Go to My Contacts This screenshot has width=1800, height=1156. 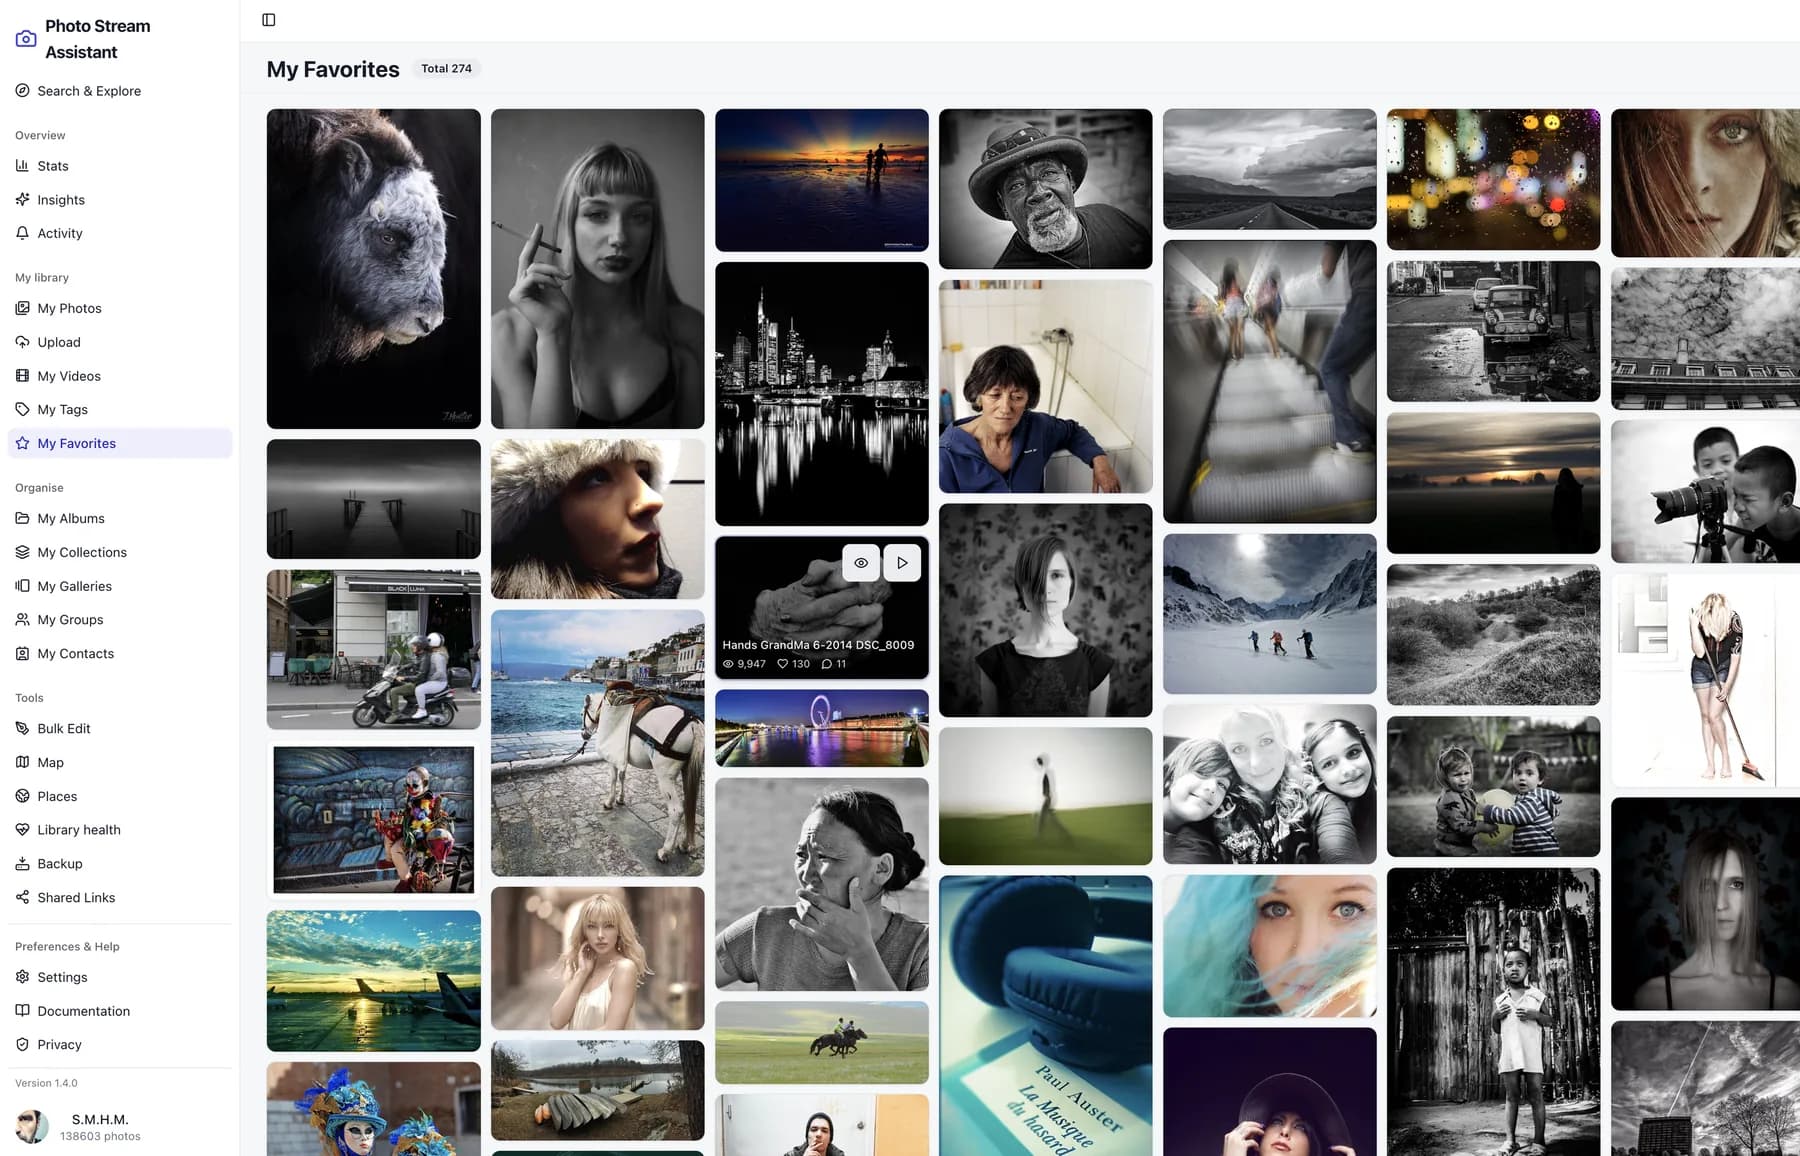(x=120, y=654)
